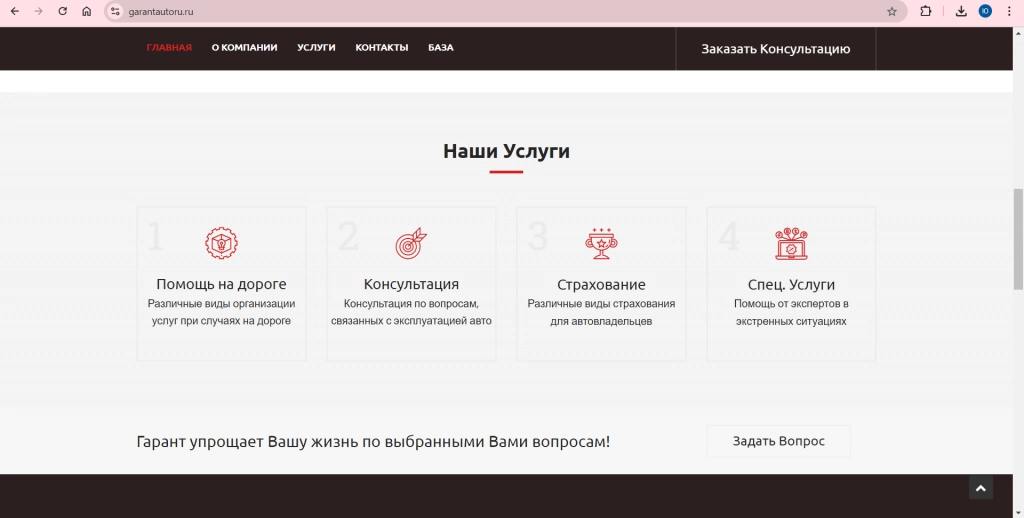The width and height of the screenshot is (1024, 518).
Task: Click text Консультация по вопросам, связанных с эксплуатацией
Action: click(x=411, y=312)
